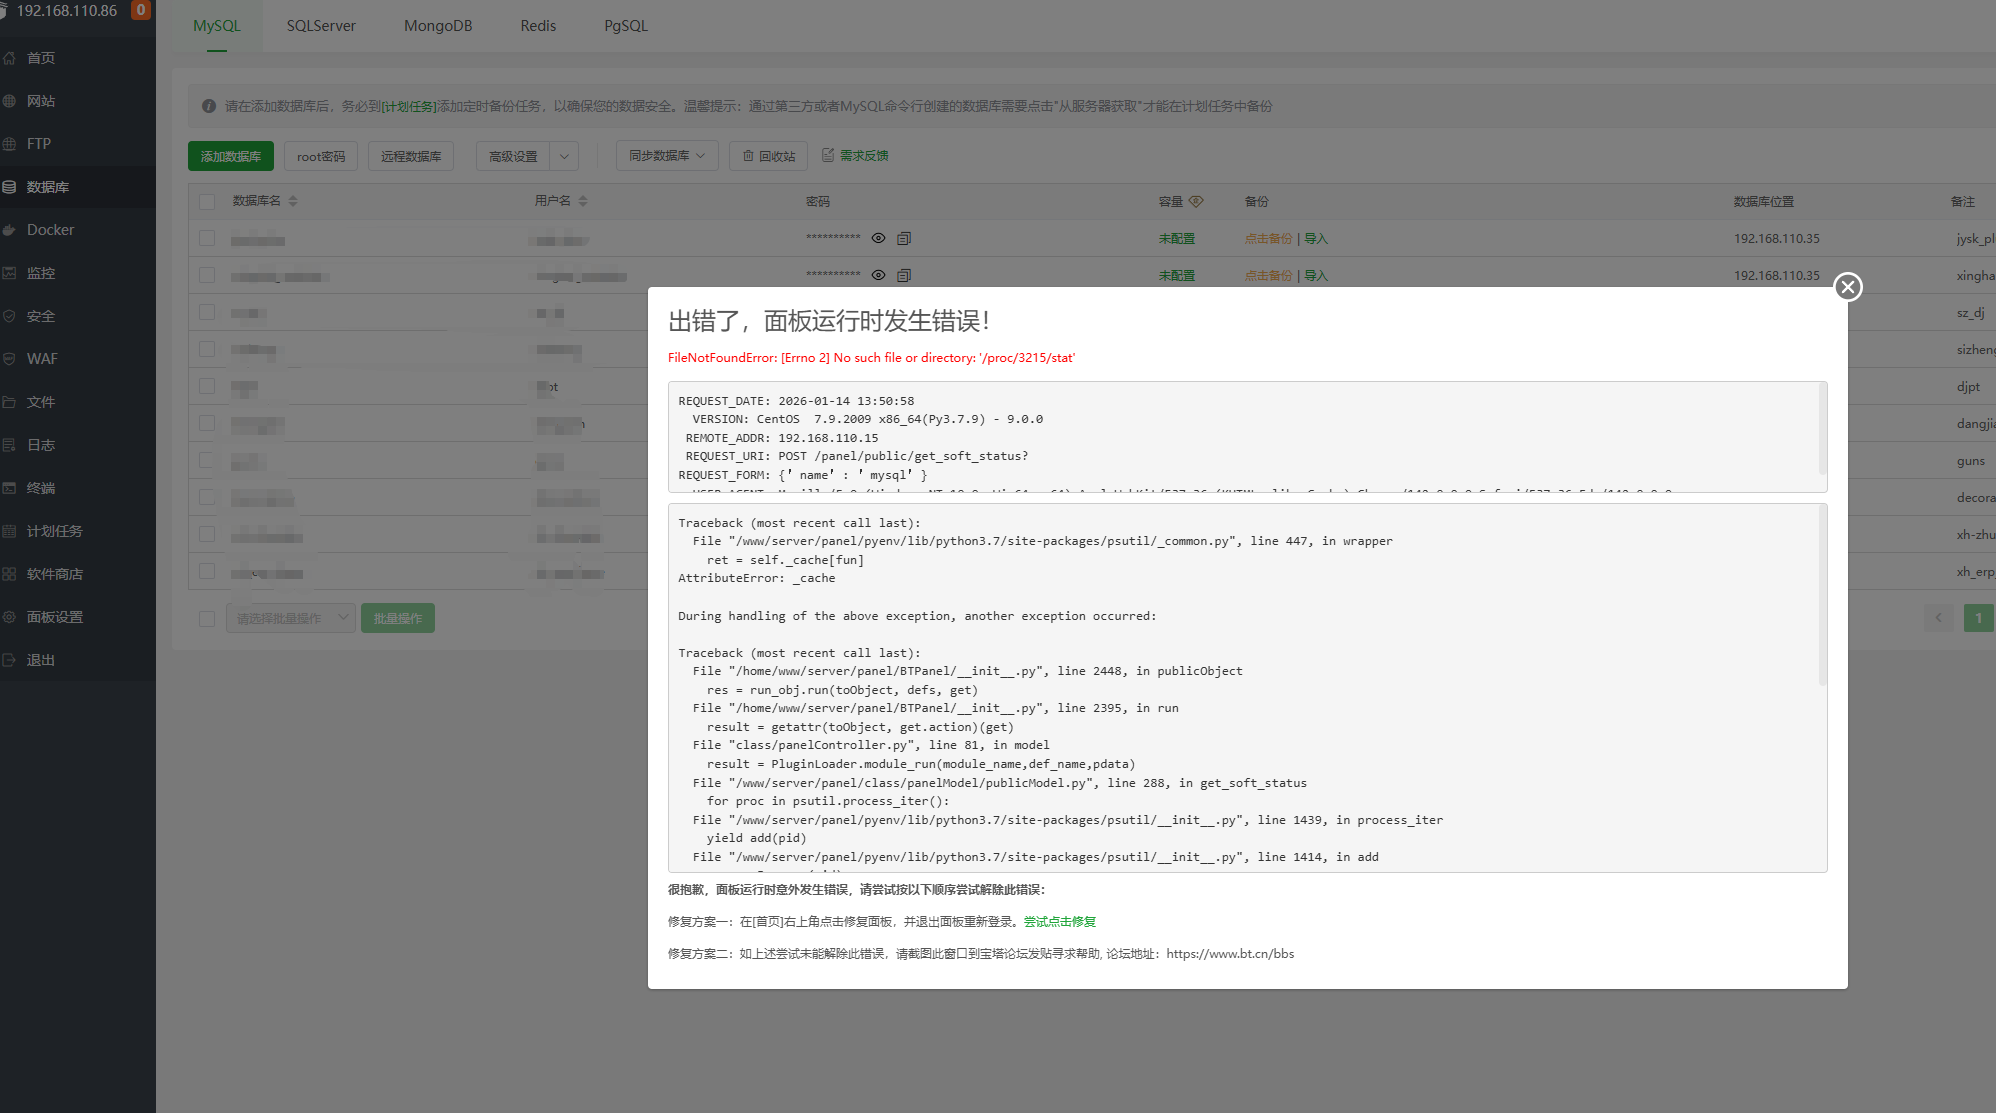The height and width of the screenshot is (1113, 1996).
Task: Click the WAF shield sidebar icon
Action: click(9, 359)
